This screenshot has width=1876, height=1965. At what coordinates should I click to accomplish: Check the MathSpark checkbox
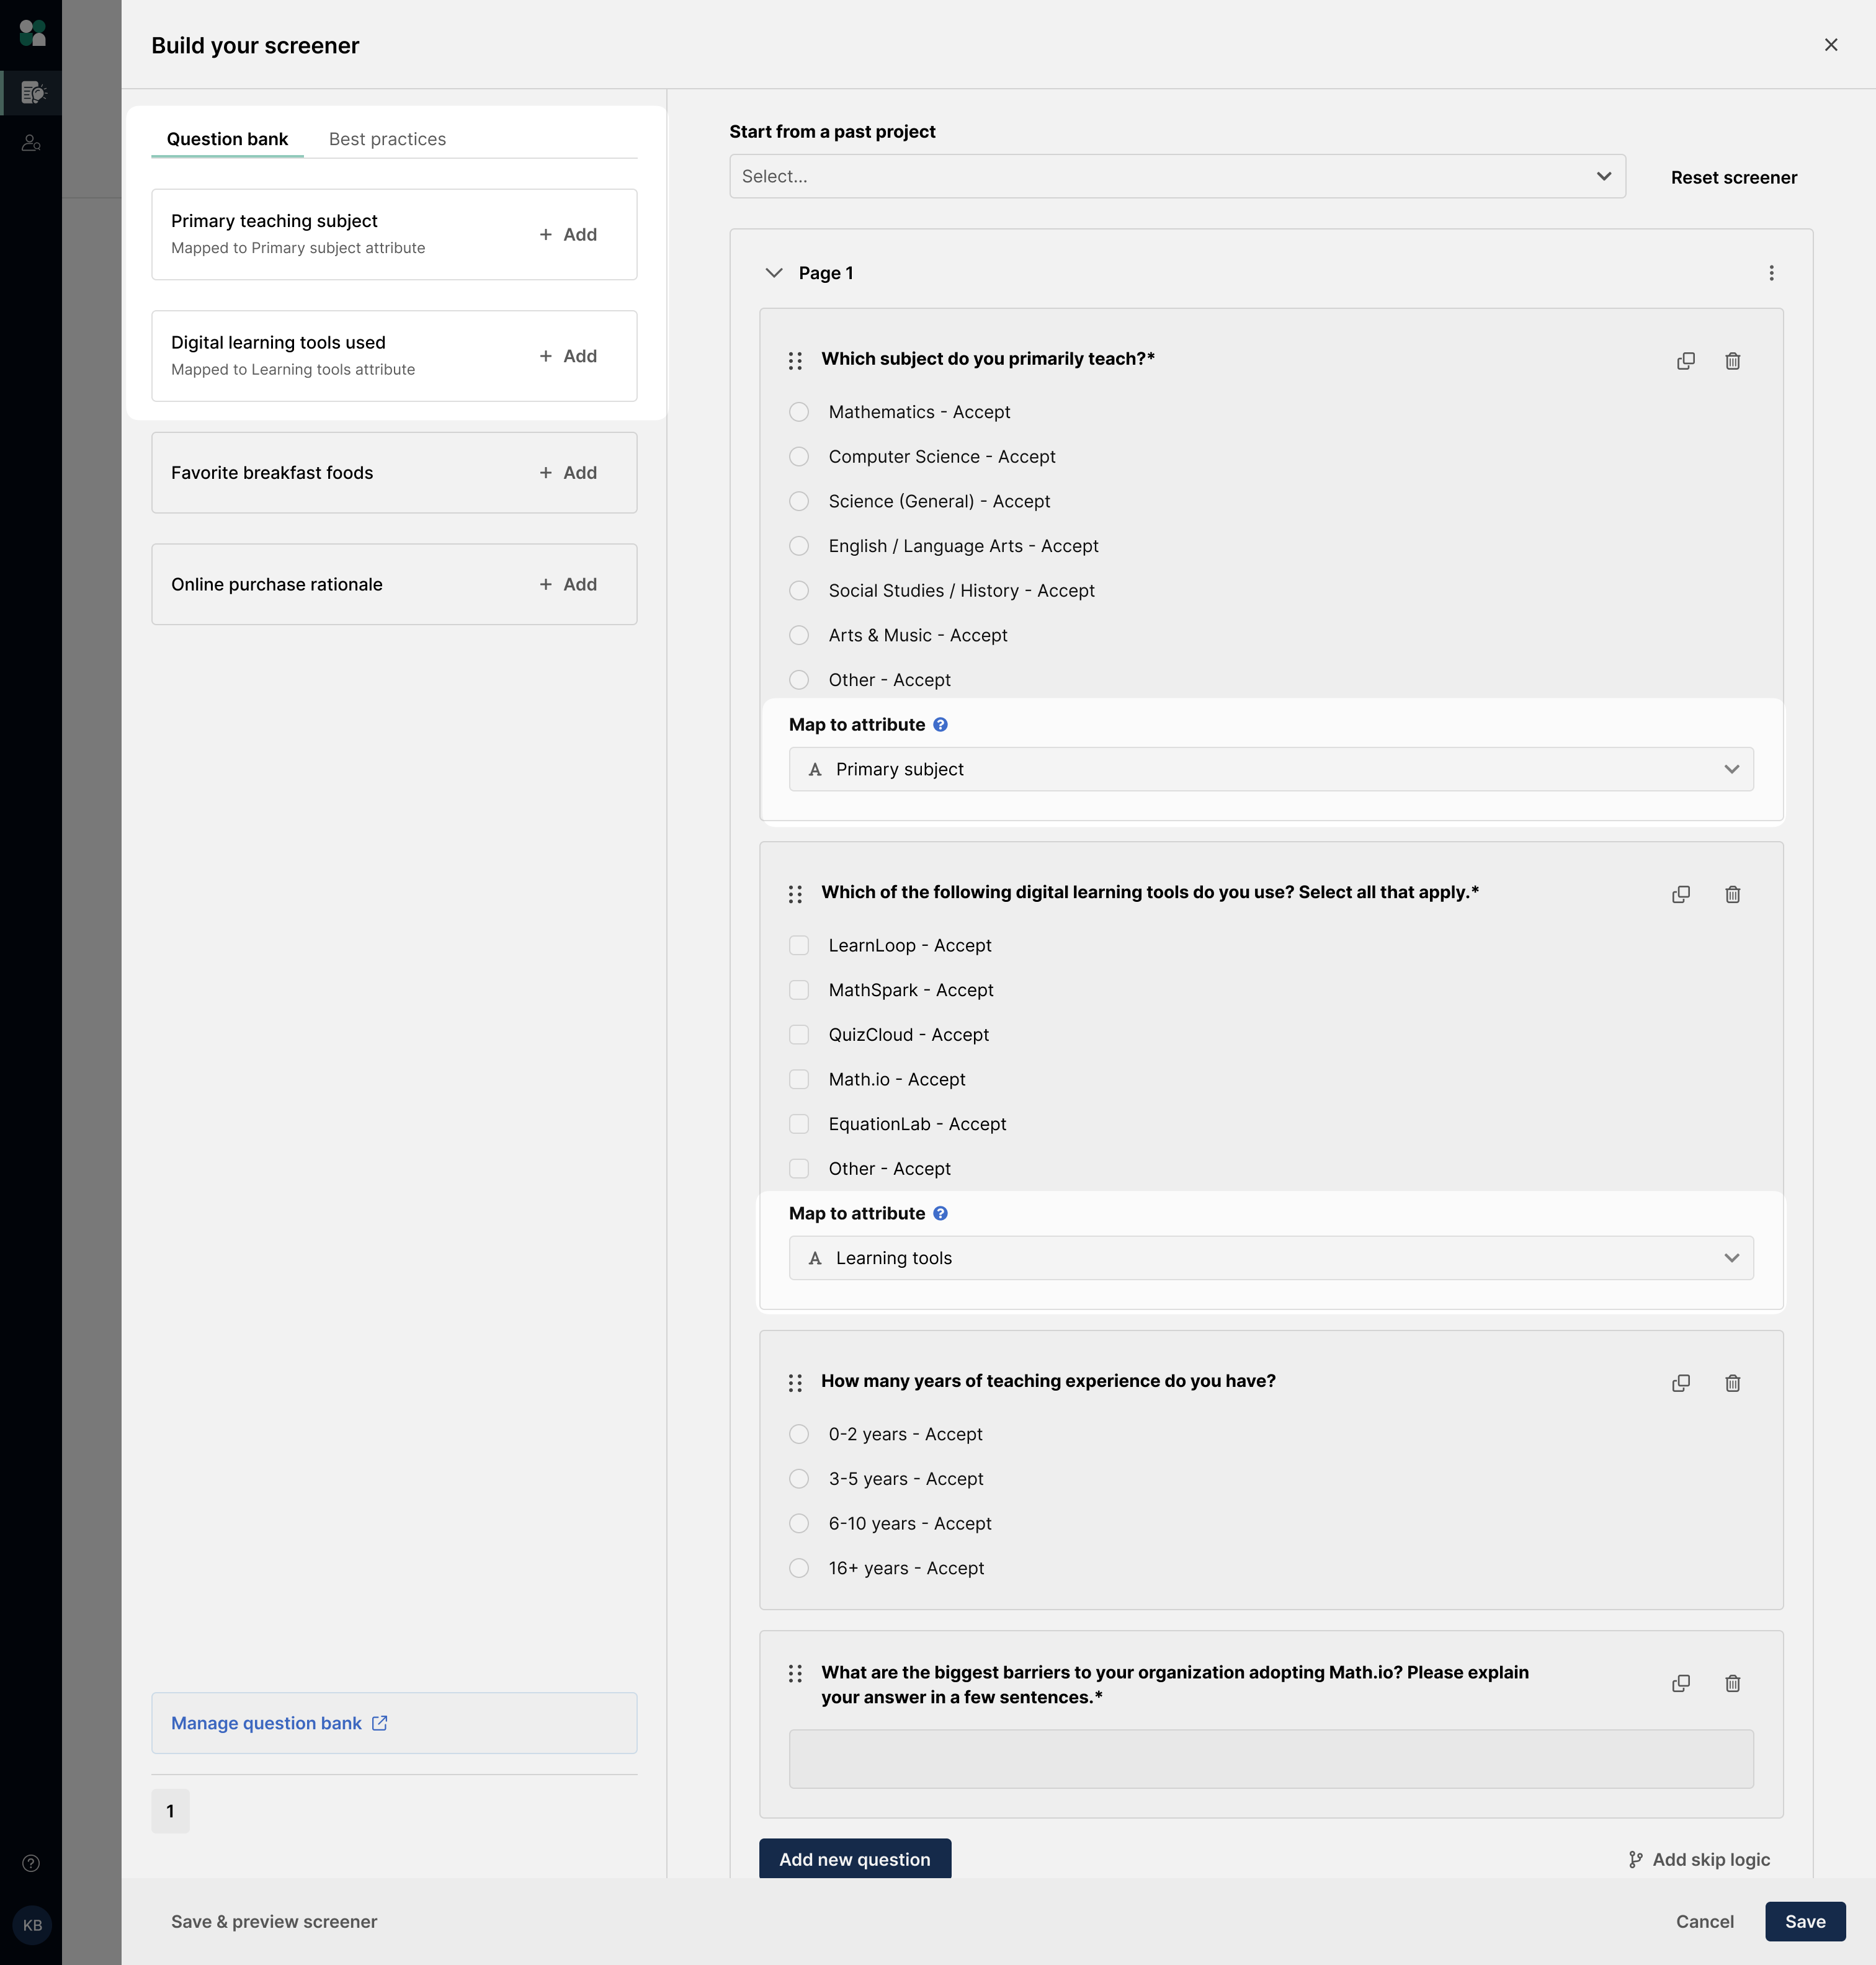tap(798, 990)
